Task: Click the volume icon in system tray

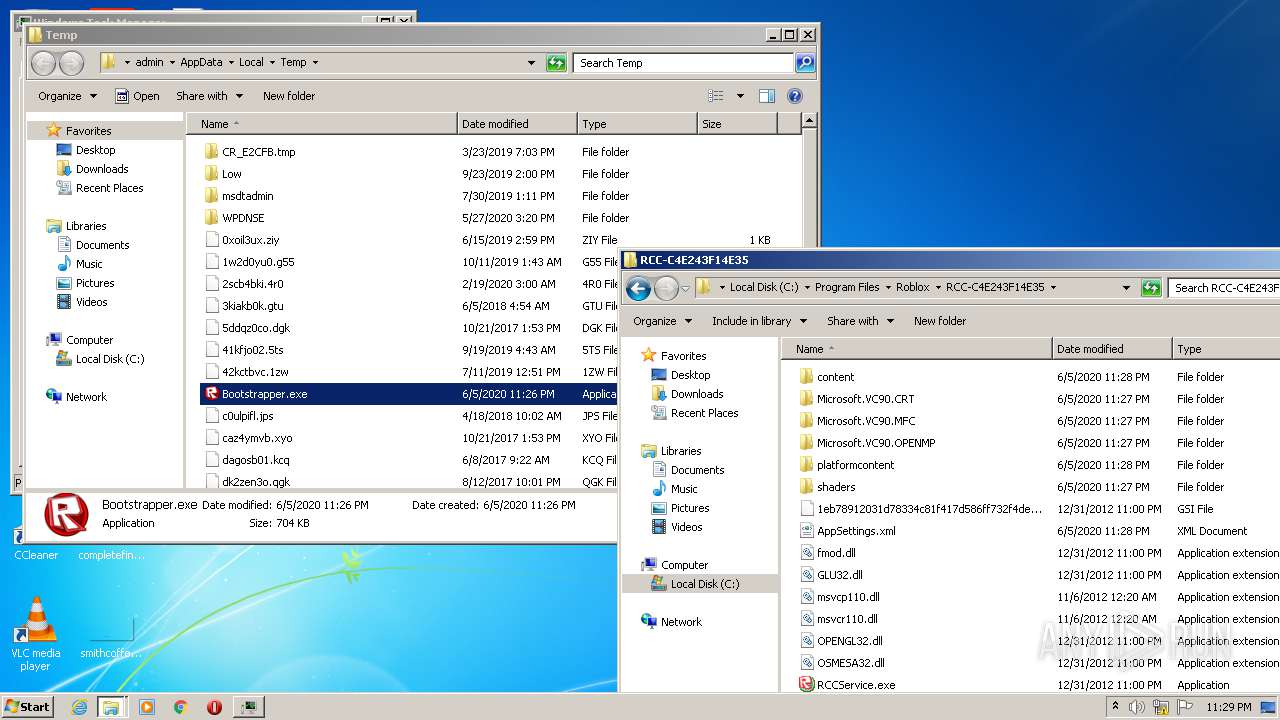Action: click(1136, 707)
